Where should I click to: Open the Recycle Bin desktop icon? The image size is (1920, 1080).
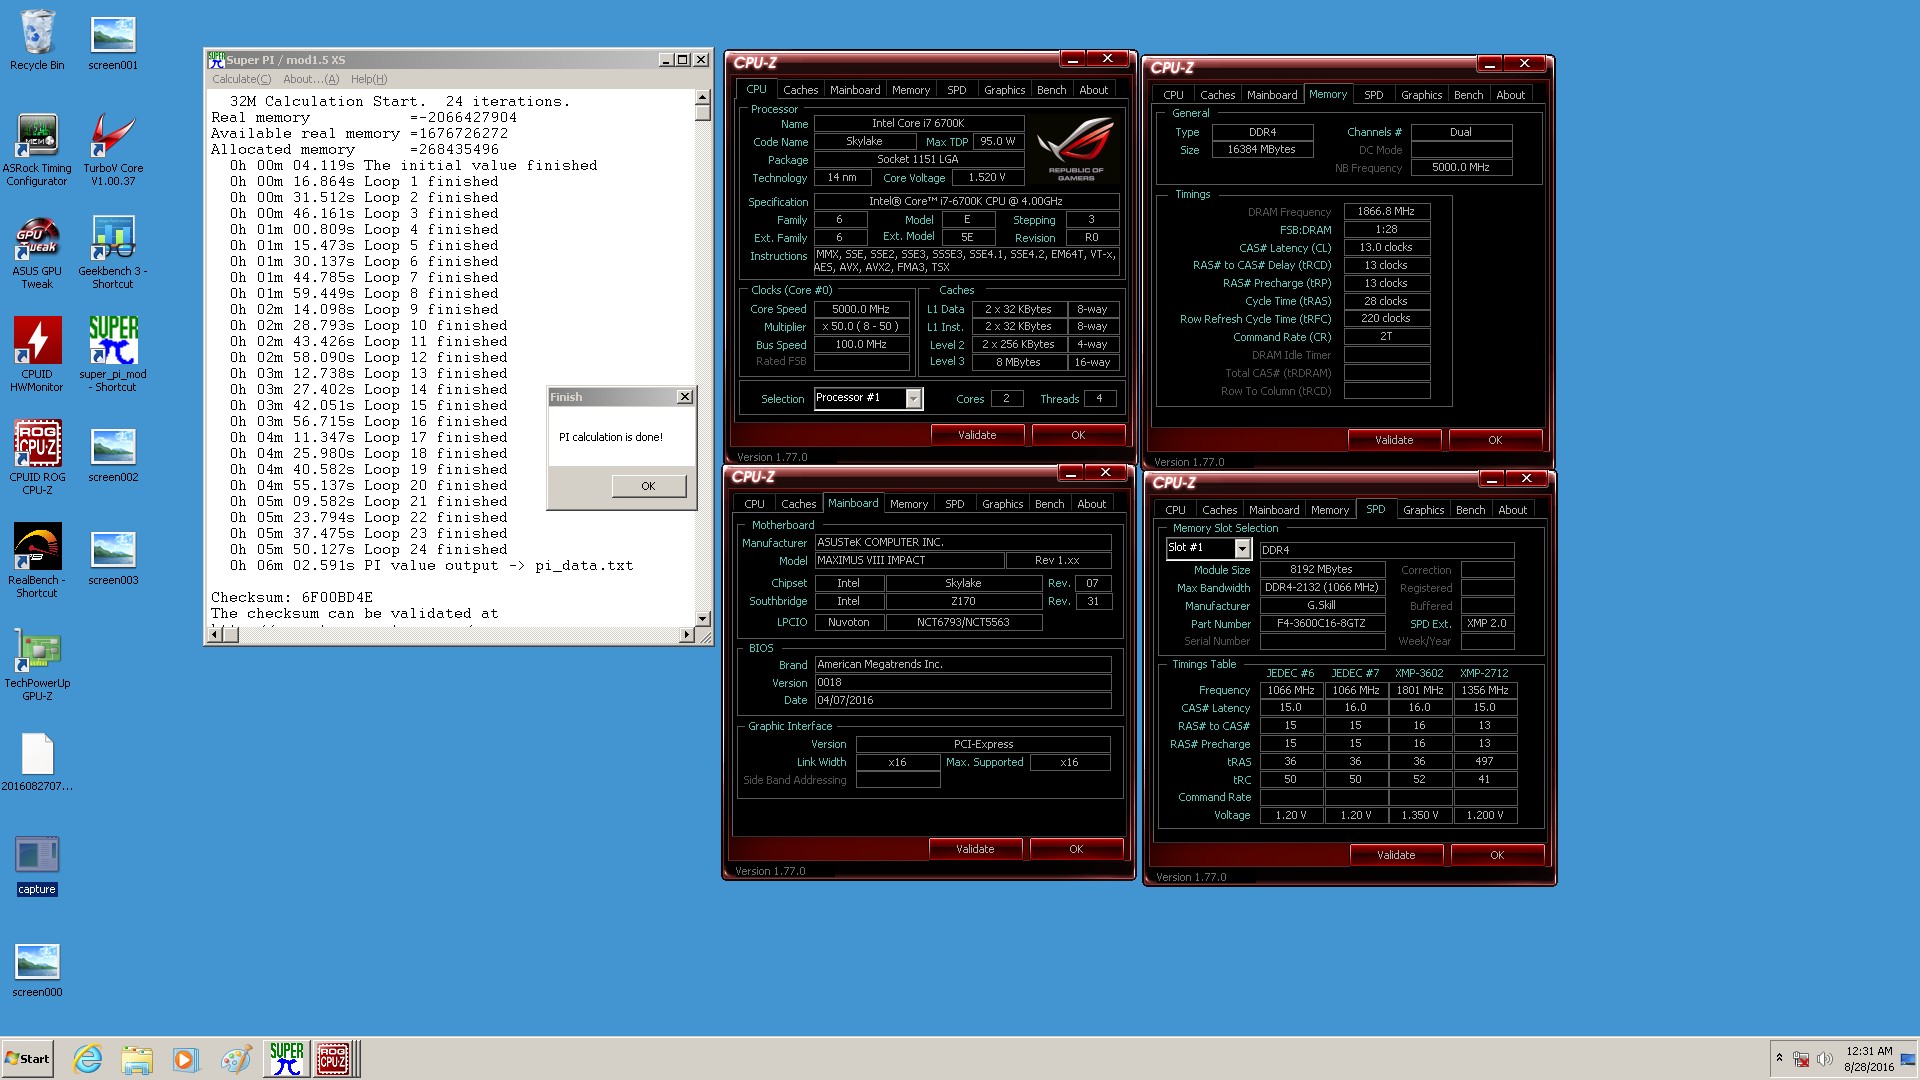[37, 40]
